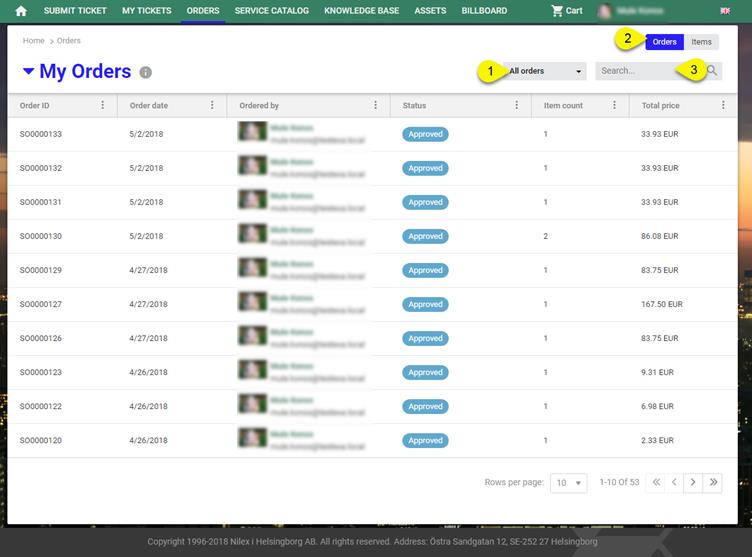Change rows per page dropdown
The height and width of the screenshot is (557, 752).
tap(569, 483)
